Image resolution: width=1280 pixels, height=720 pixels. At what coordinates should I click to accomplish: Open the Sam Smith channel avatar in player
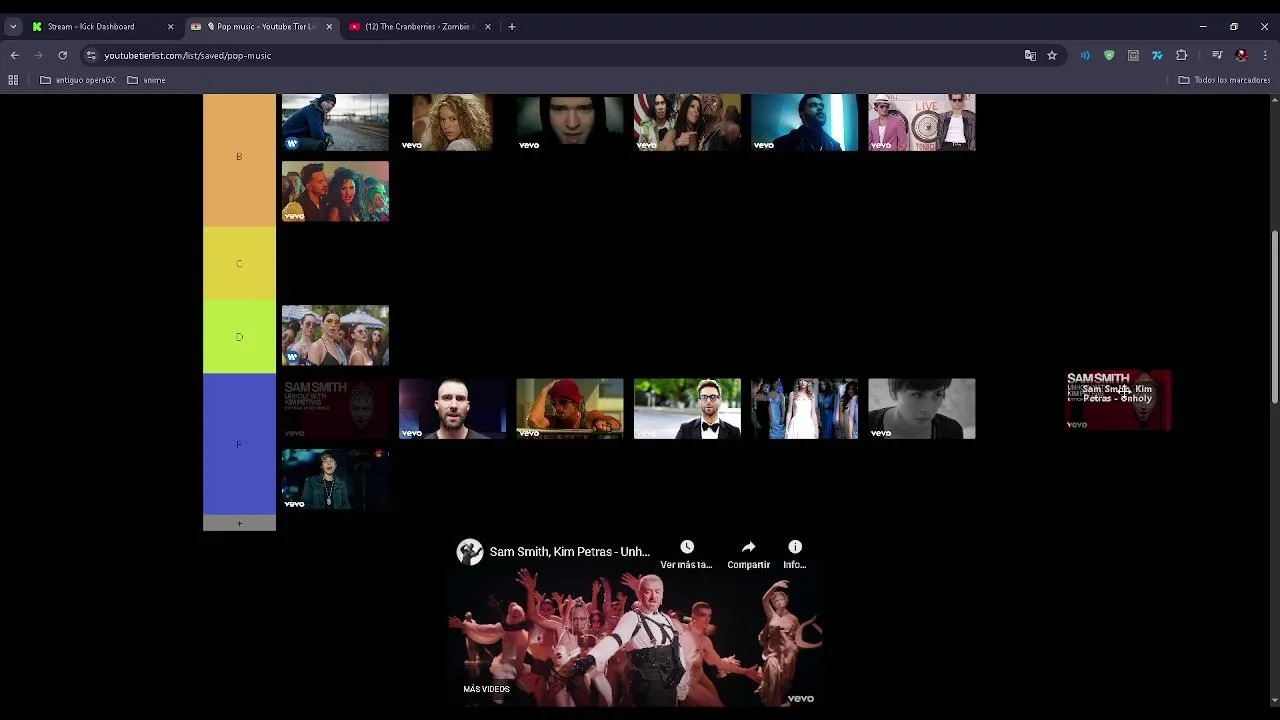tap(470, 552)
